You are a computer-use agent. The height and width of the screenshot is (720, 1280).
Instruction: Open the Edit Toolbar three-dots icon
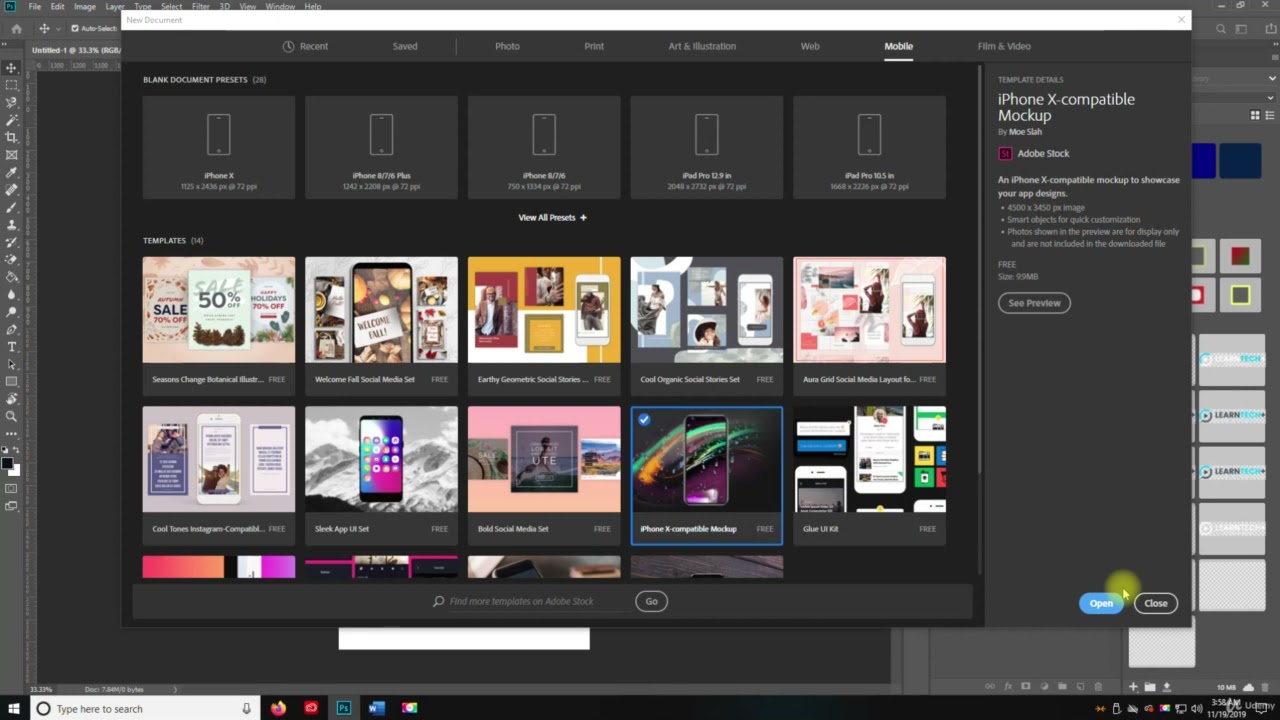click(x=12, y=433)
